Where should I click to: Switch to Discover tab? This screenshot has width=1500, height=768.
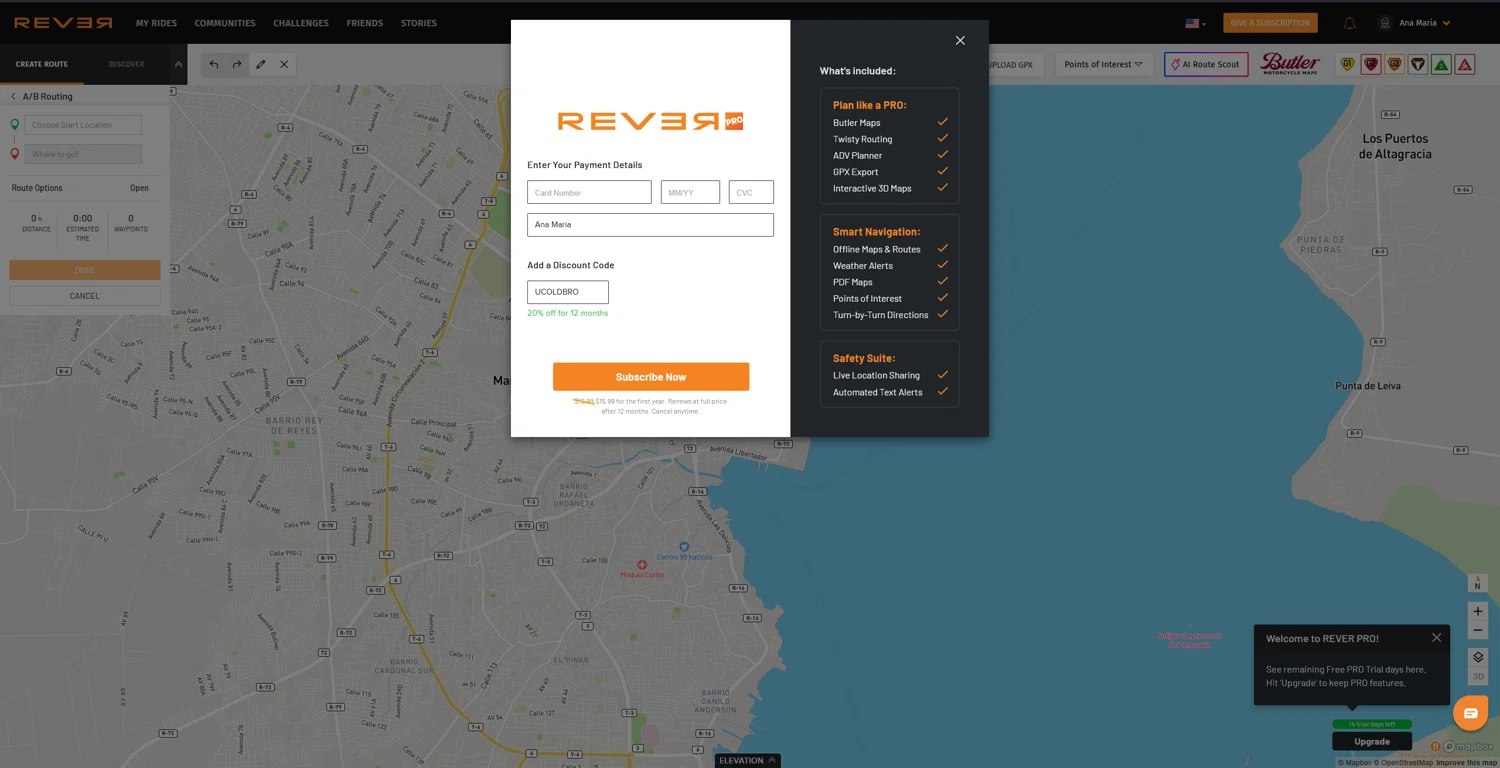click(x=127, y=64)
